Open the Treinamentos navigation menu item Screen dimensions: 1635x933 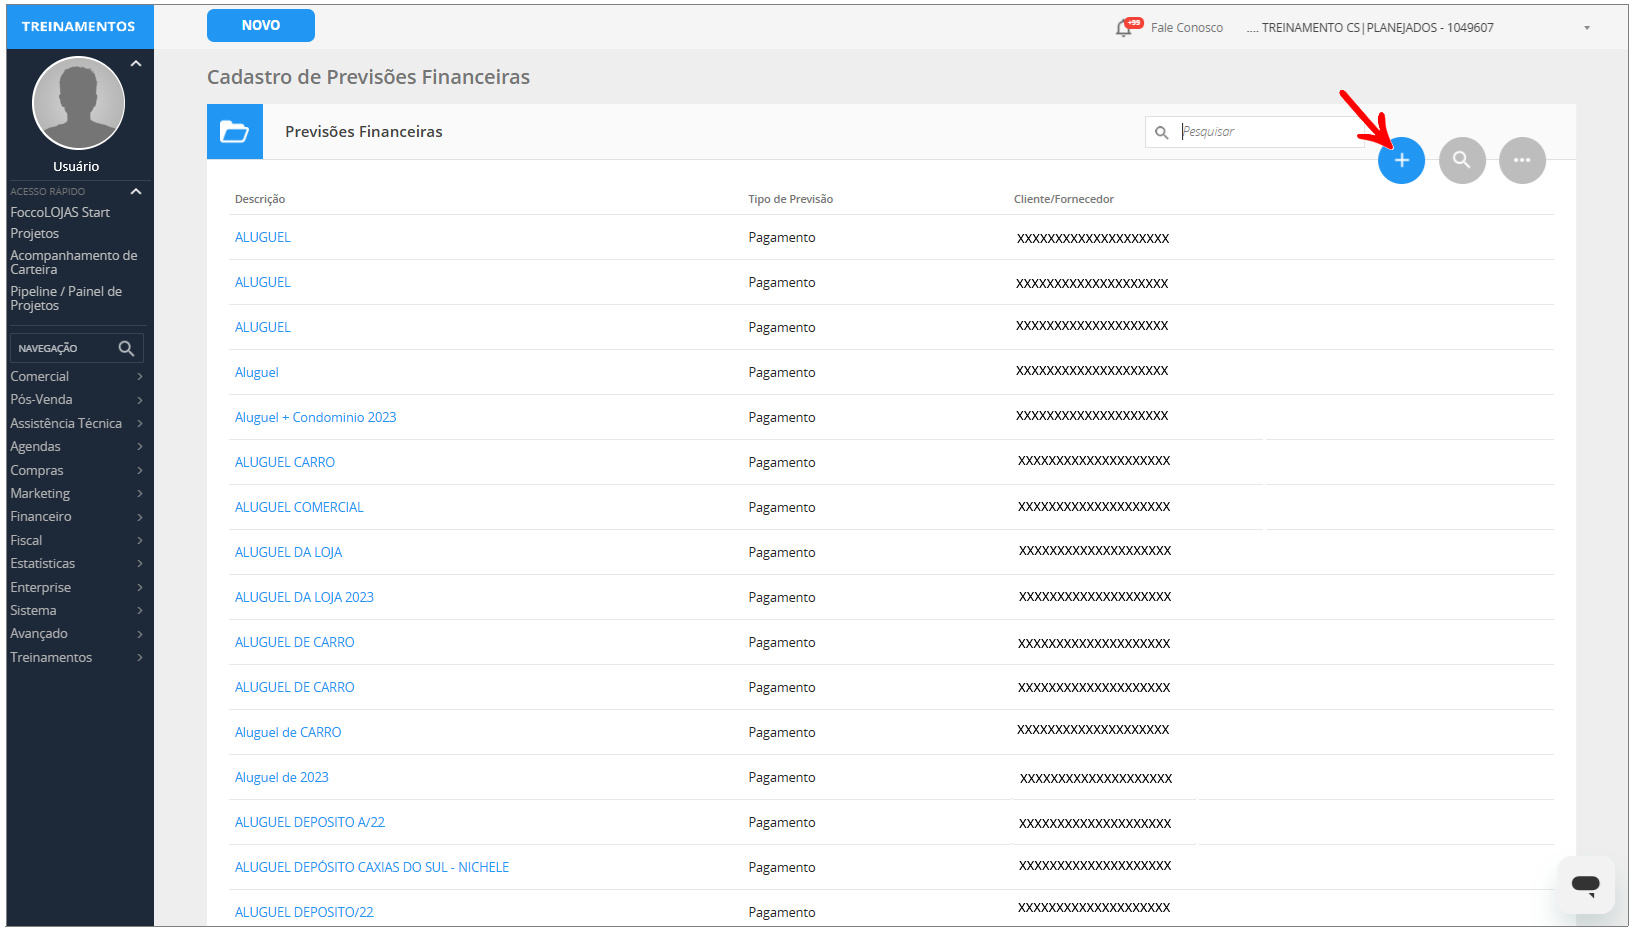click(x=77, y=658)
